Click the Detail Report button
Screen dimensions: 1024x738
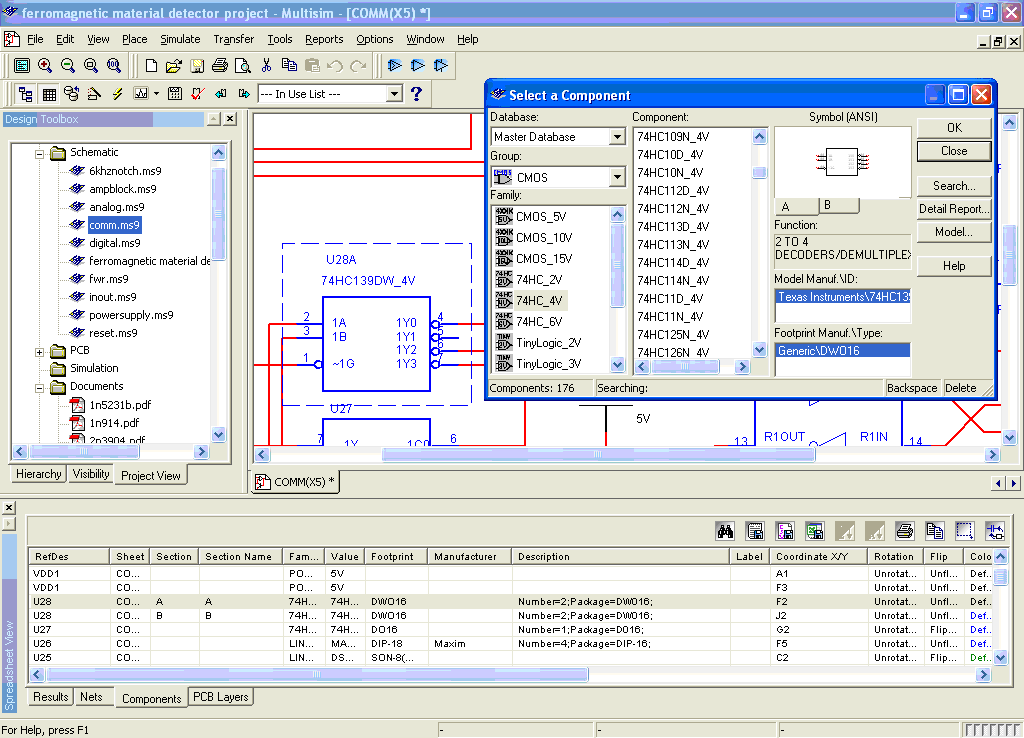954,209
